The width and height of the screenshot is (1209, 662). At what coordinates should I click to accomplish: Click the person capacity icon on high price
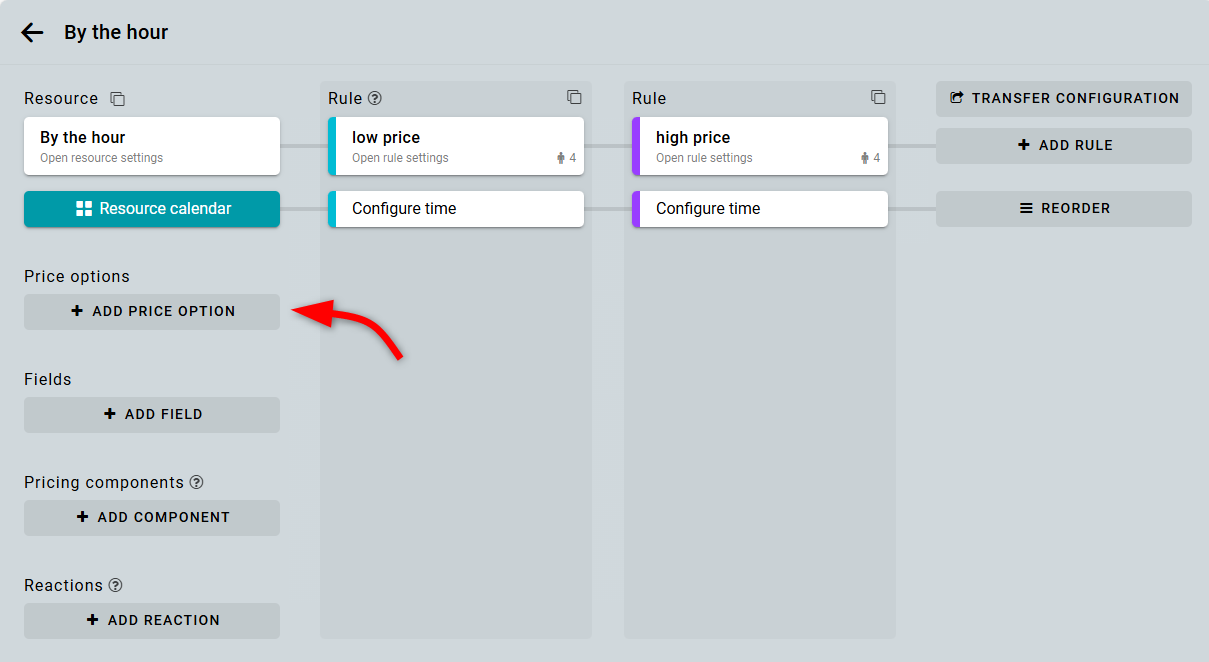865,158
